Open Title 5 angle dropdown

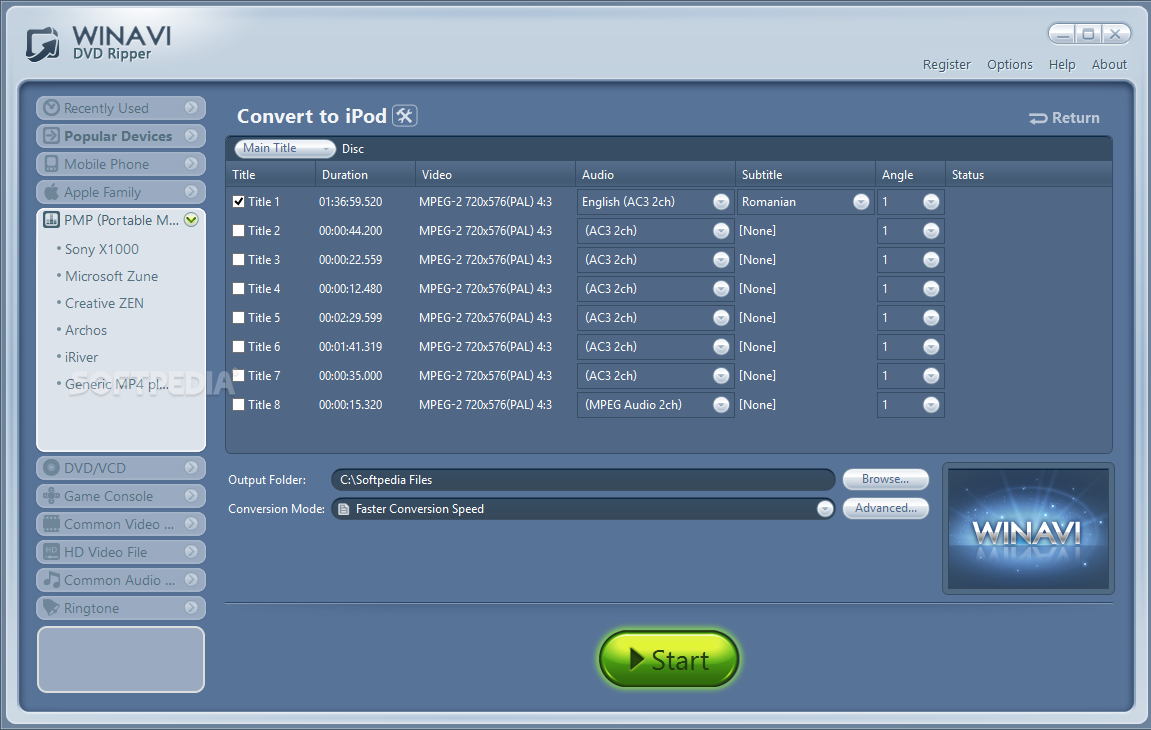tap(931, 317)
